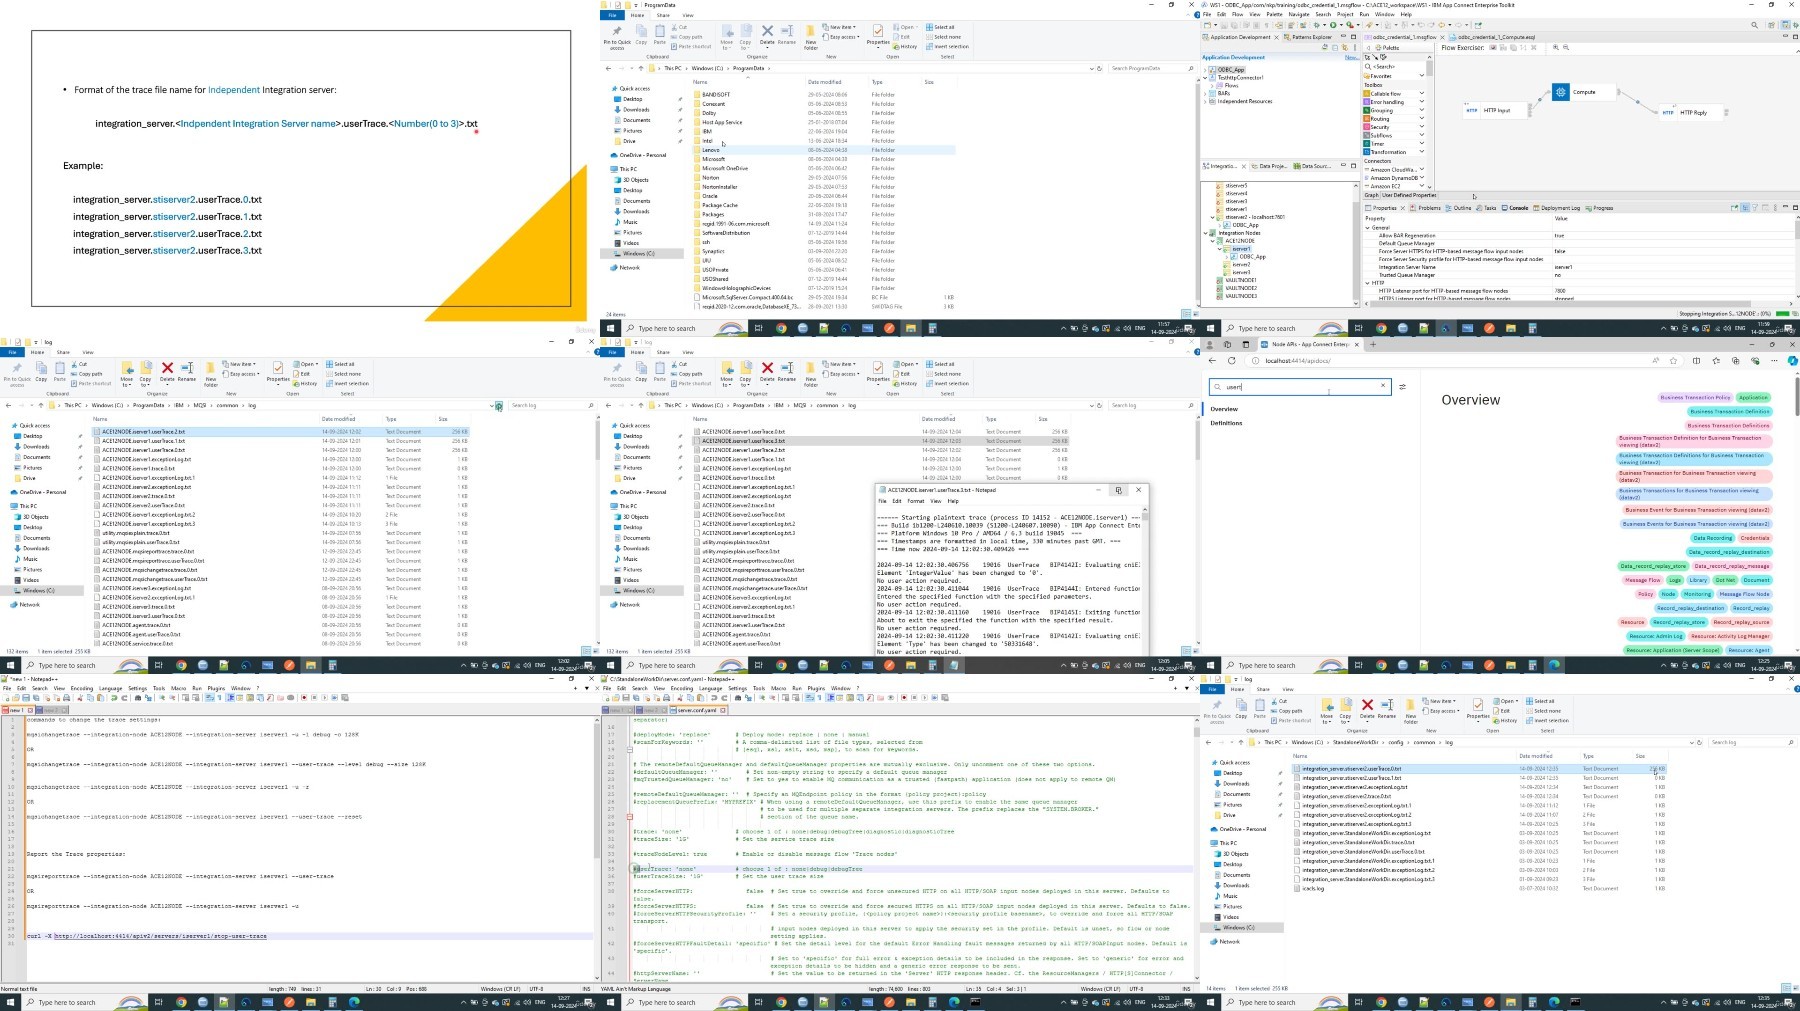Click the Edge browser refresh icon

coord(1231,360)
